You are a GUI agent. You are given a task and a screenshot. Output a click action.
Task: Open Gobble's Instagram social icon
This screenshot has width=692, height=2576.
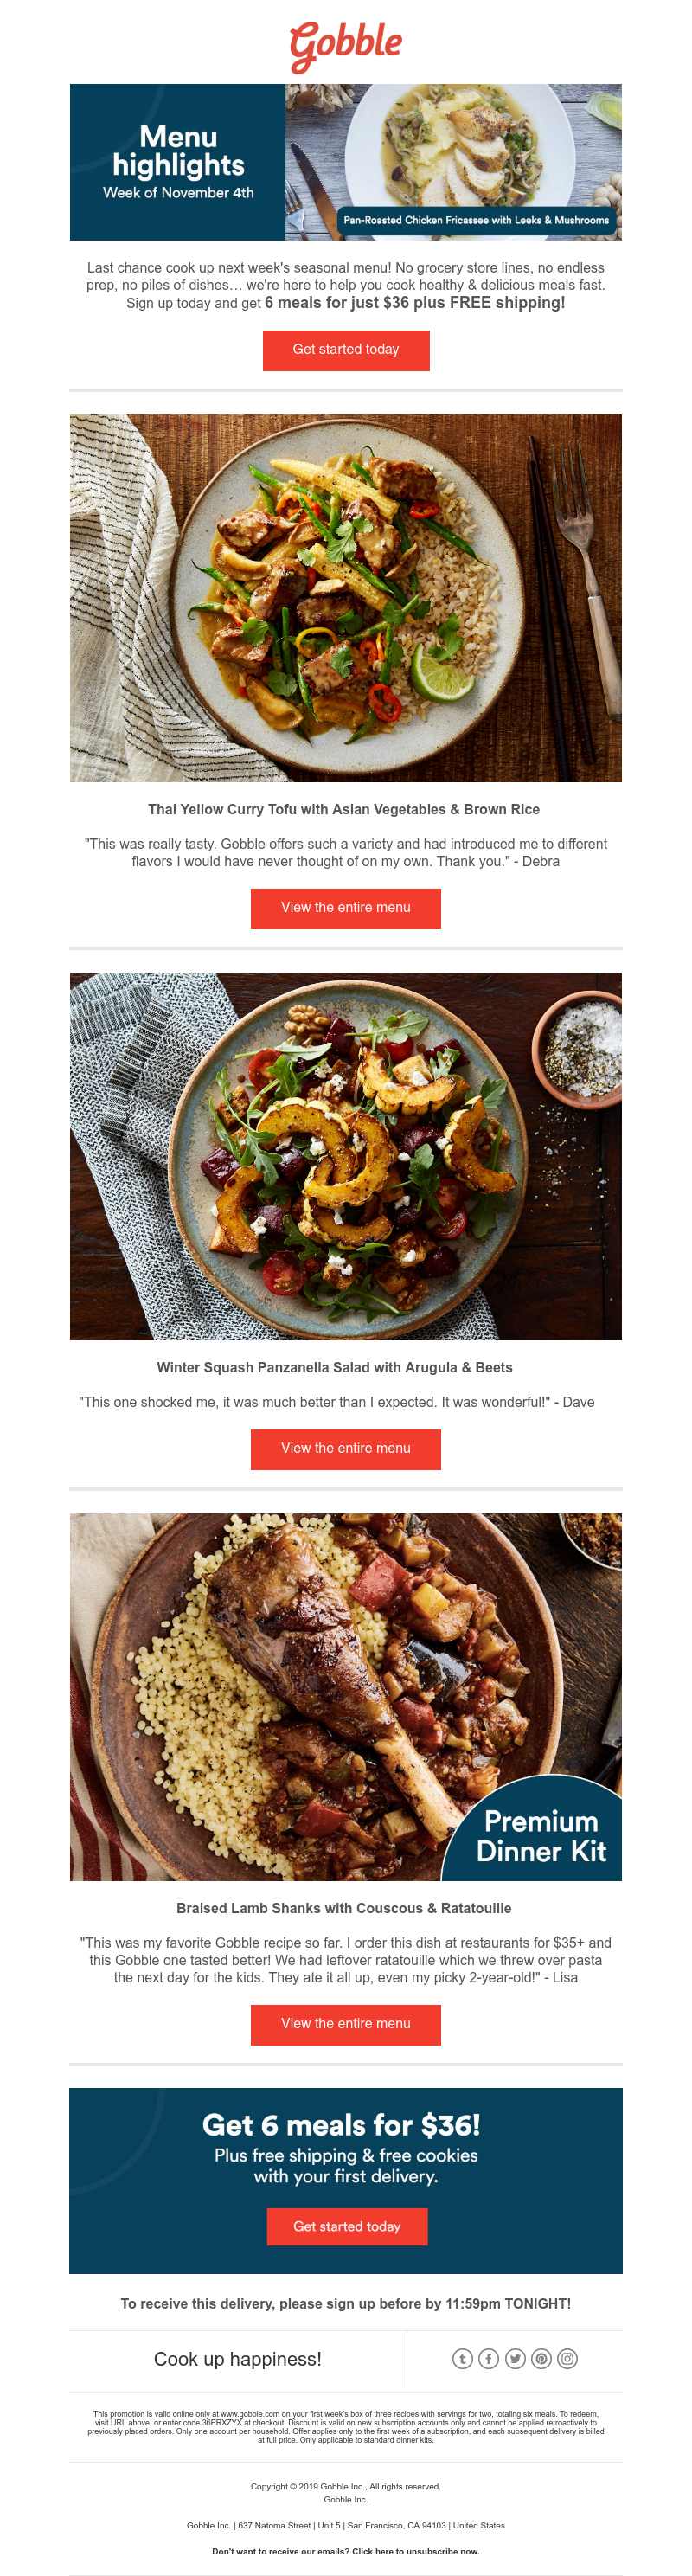(x=567, y=2359)
